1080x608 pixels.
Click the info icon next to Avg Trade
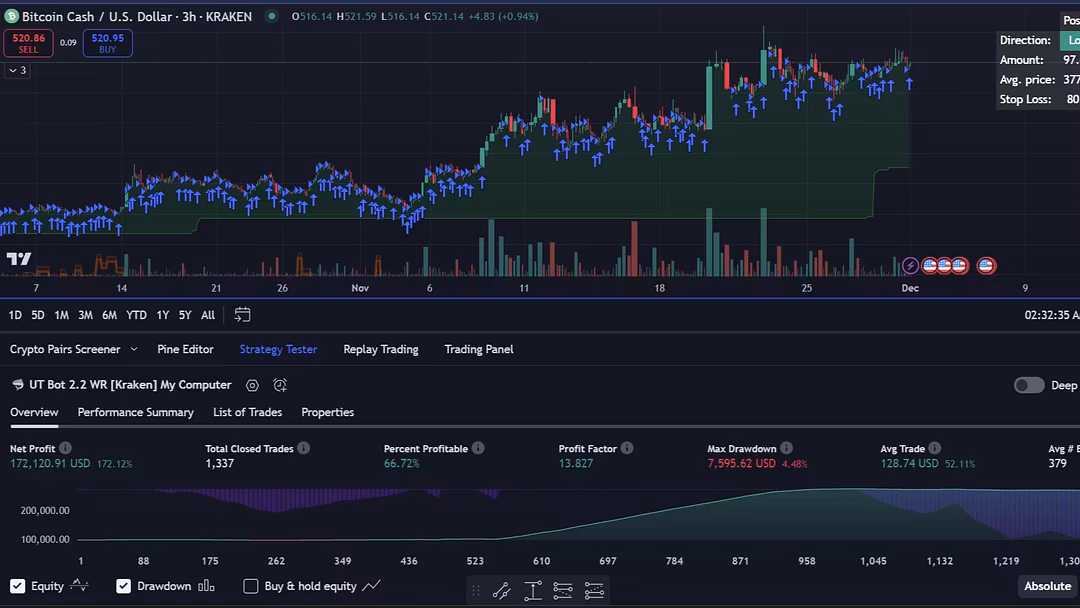(x=935, y=448)
